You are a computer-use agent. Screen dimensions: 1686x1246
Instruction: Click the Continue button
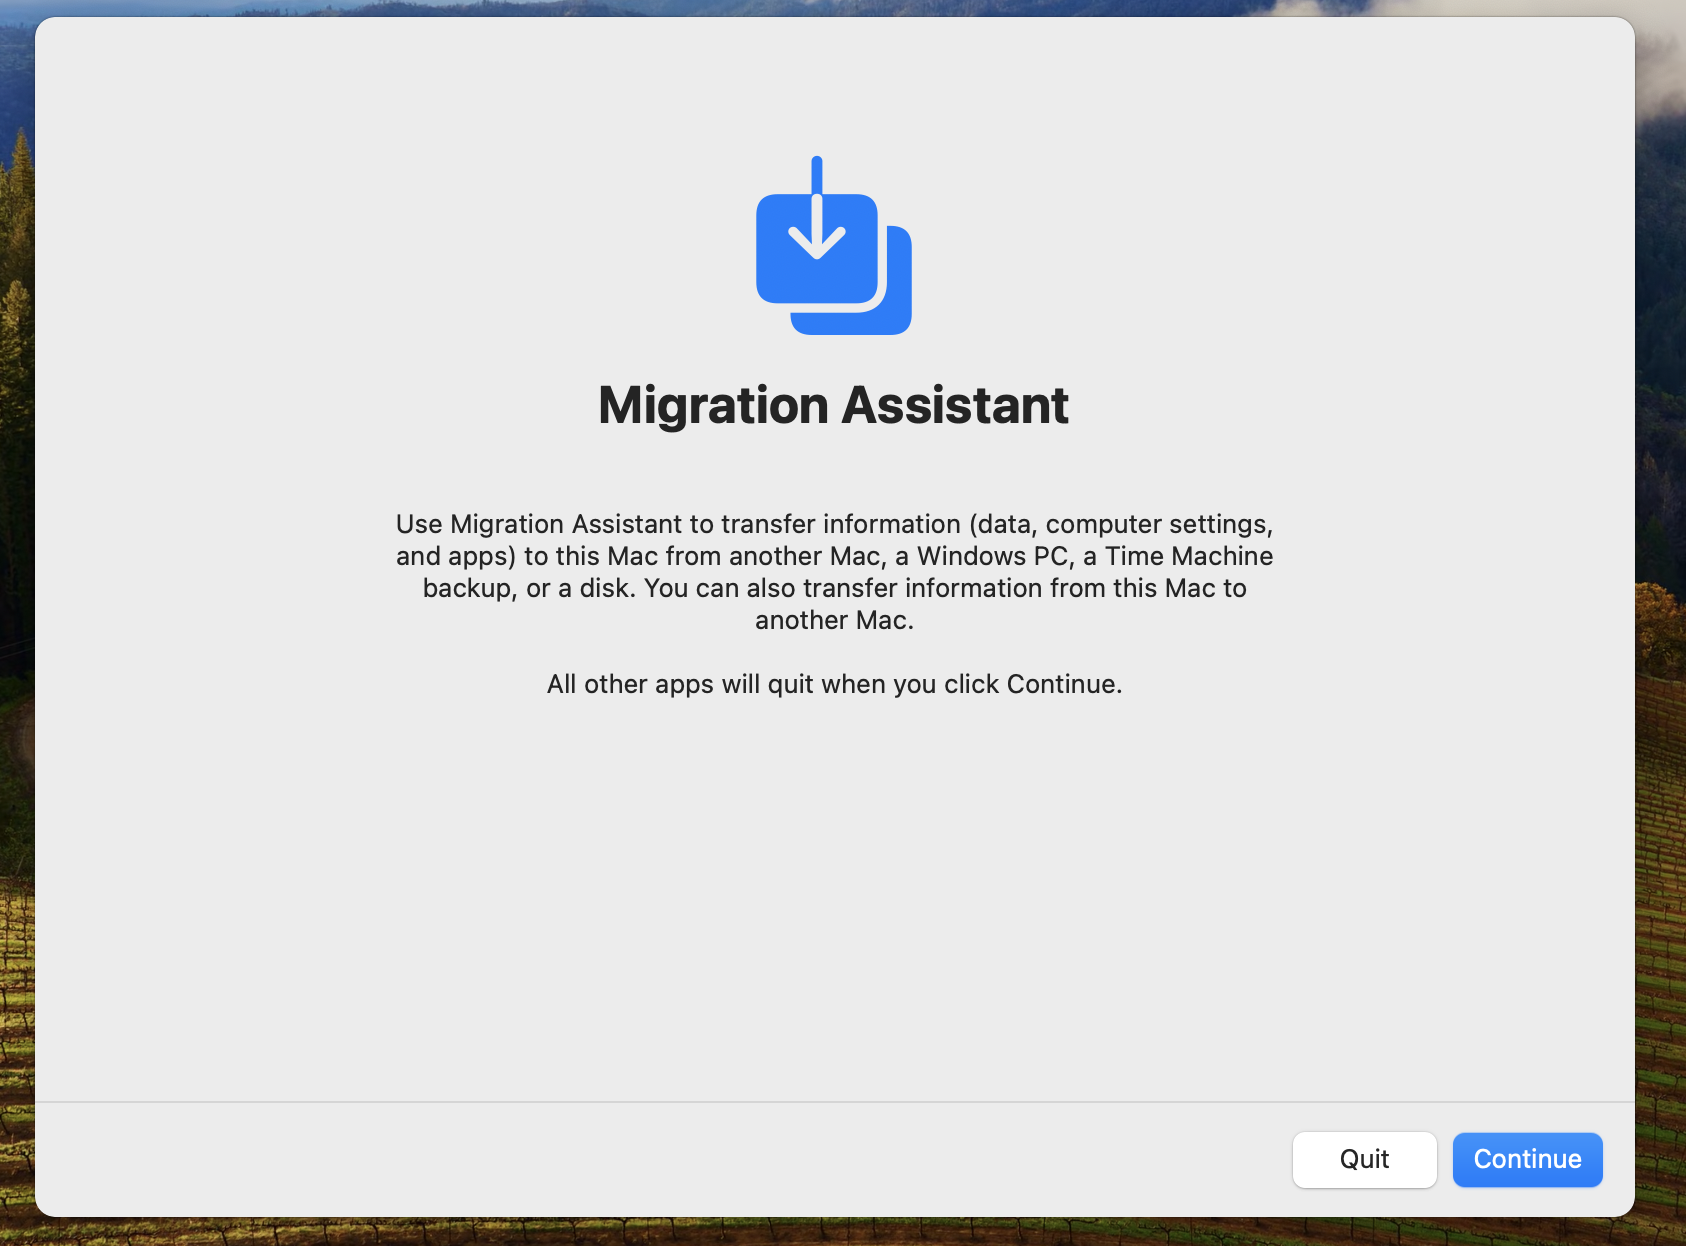pos(1527,1159)
